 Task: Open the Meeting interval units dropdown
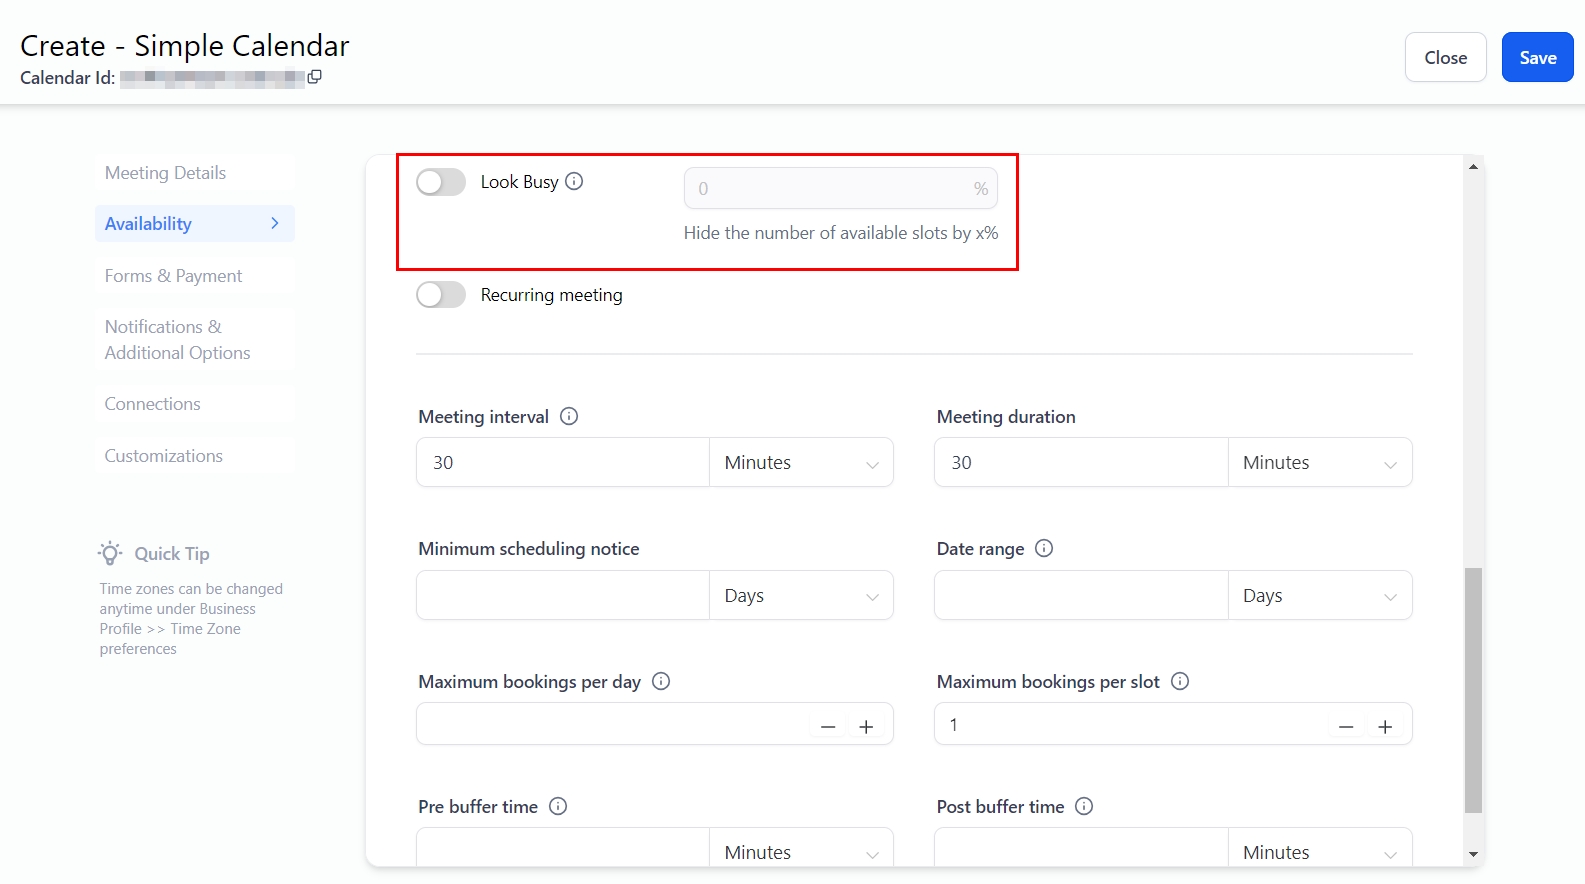pyautogui.click(x=801, y=463)
